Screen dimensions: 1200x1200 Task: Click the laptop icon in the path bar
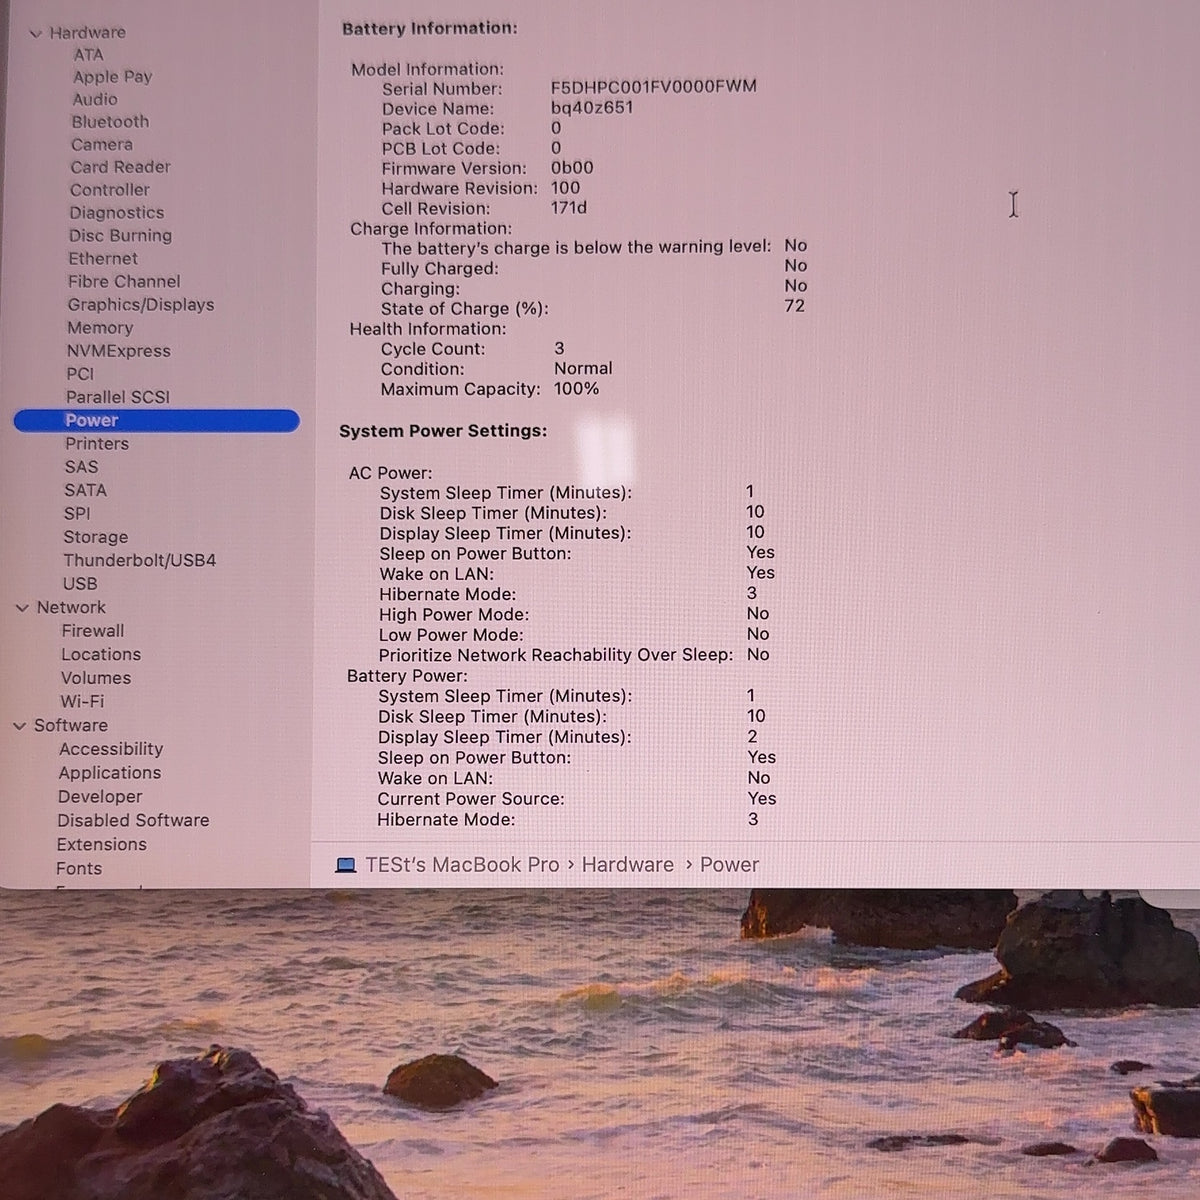coord(346,865)
